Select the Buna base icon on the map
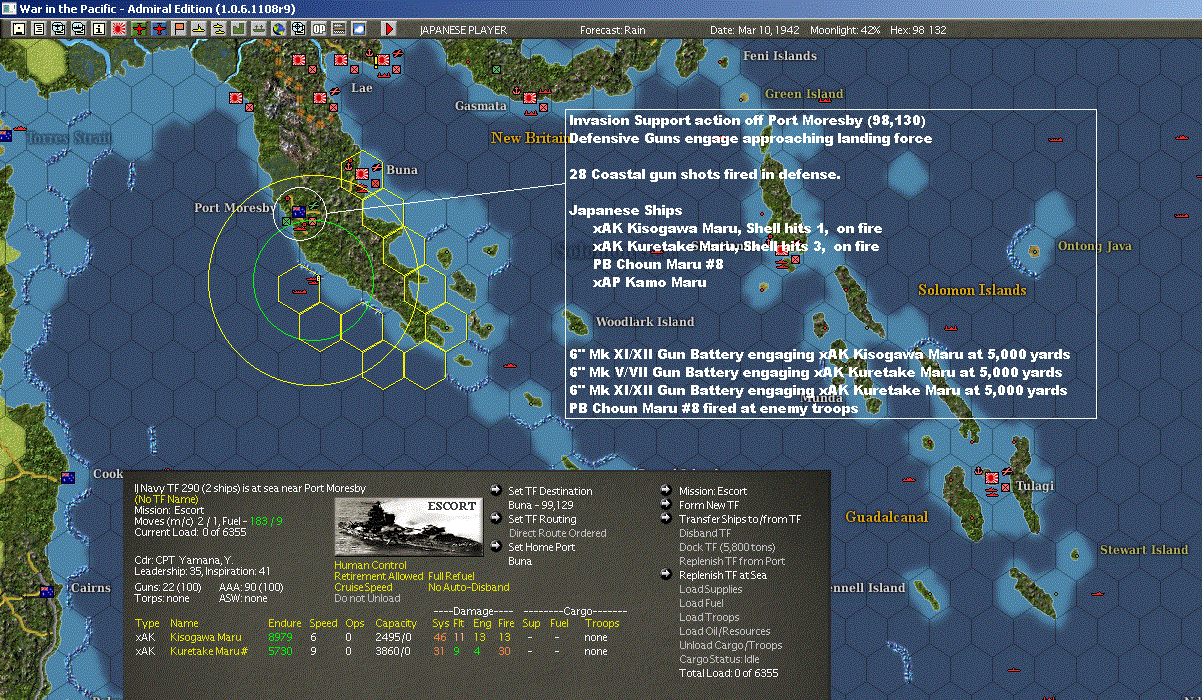The height and width of the screenshot is (700, 1202). 362,173
